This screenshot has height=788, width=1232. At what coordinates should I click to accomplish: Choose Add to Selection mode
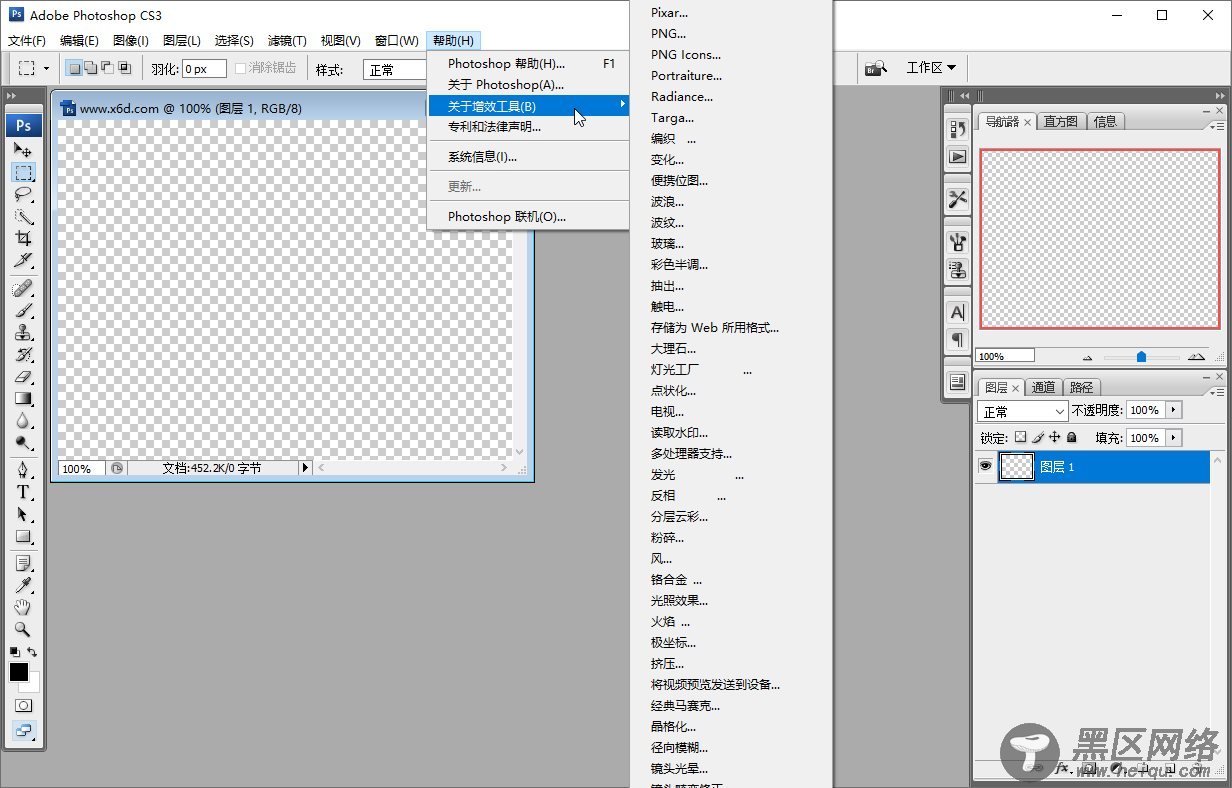pyautogui.click(x=91, y=69)
